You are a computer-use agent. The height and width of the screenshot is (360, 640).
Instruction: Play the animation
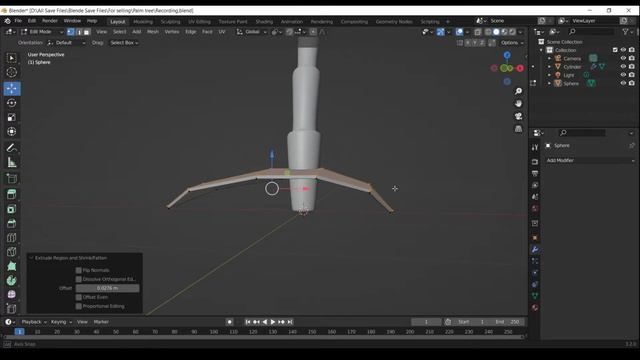(x=273, y=322)
